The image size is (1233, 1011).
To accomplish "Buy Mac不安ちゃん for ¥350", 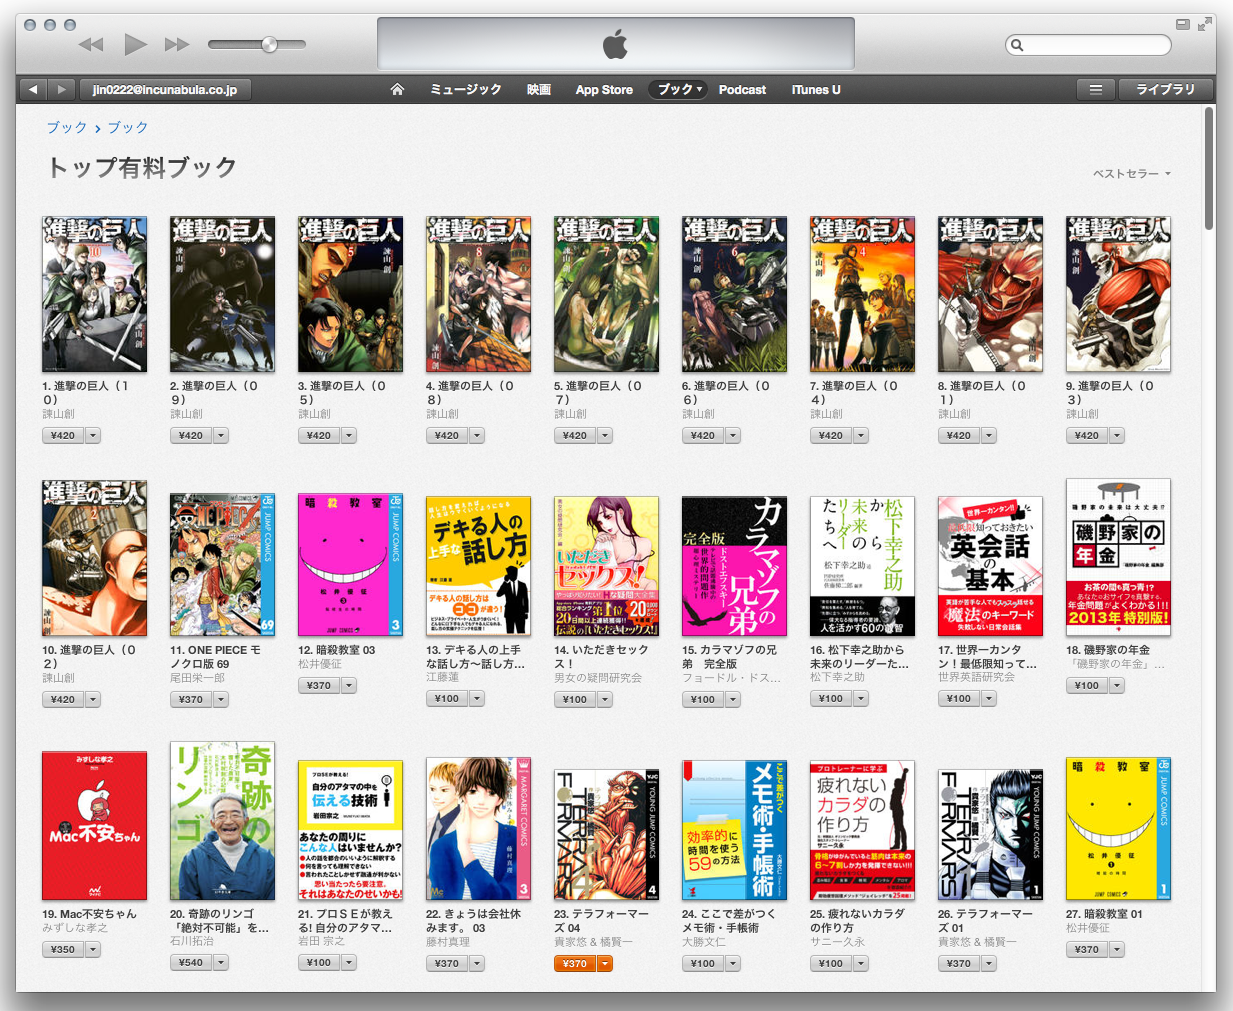I will click(63, 950).
